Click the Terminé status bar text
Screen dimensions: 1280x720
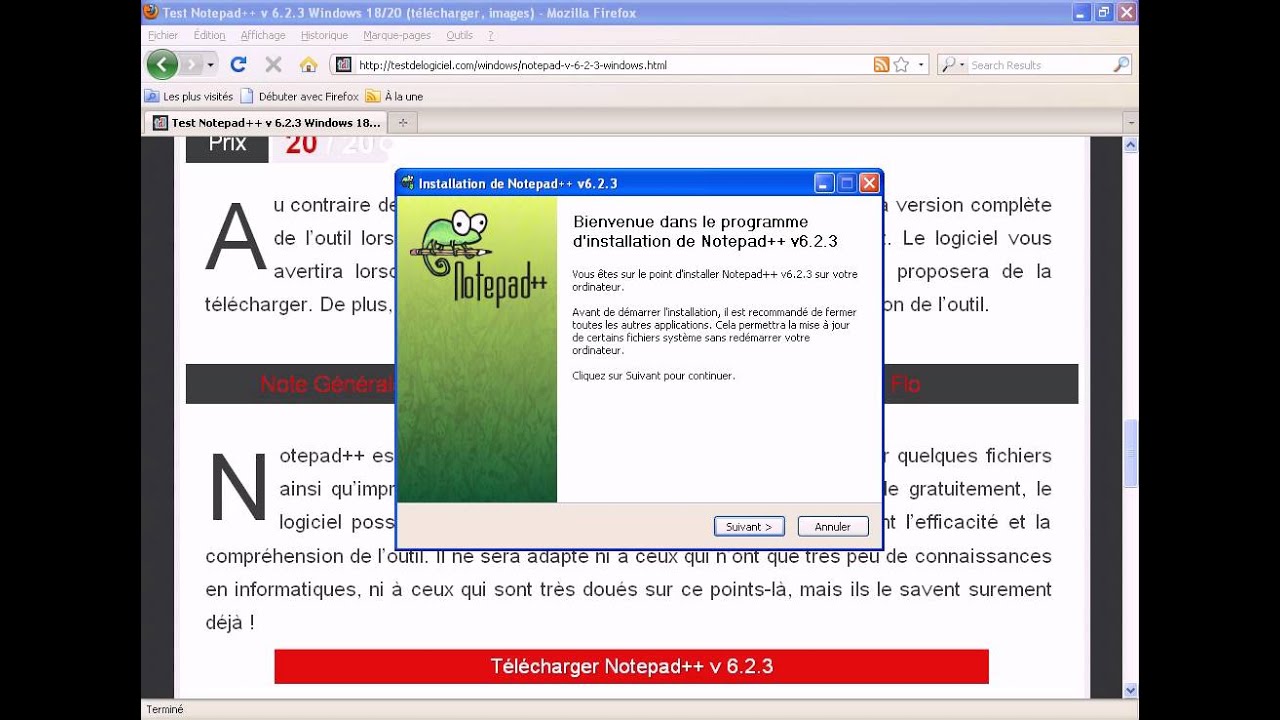coord(165,709)
